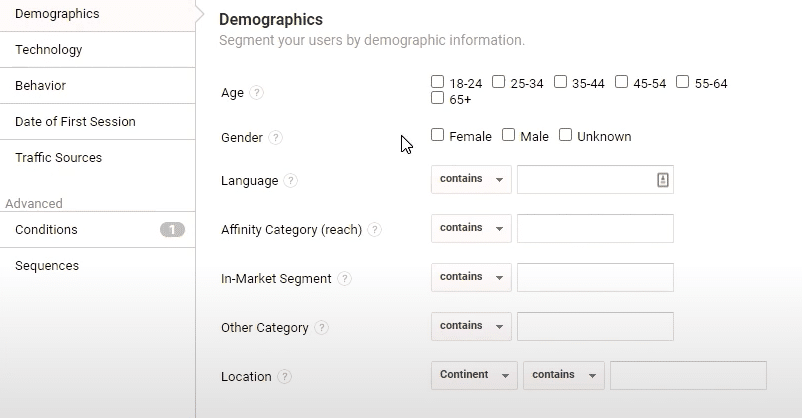Tick the Unknown gender checkbox

565,135
